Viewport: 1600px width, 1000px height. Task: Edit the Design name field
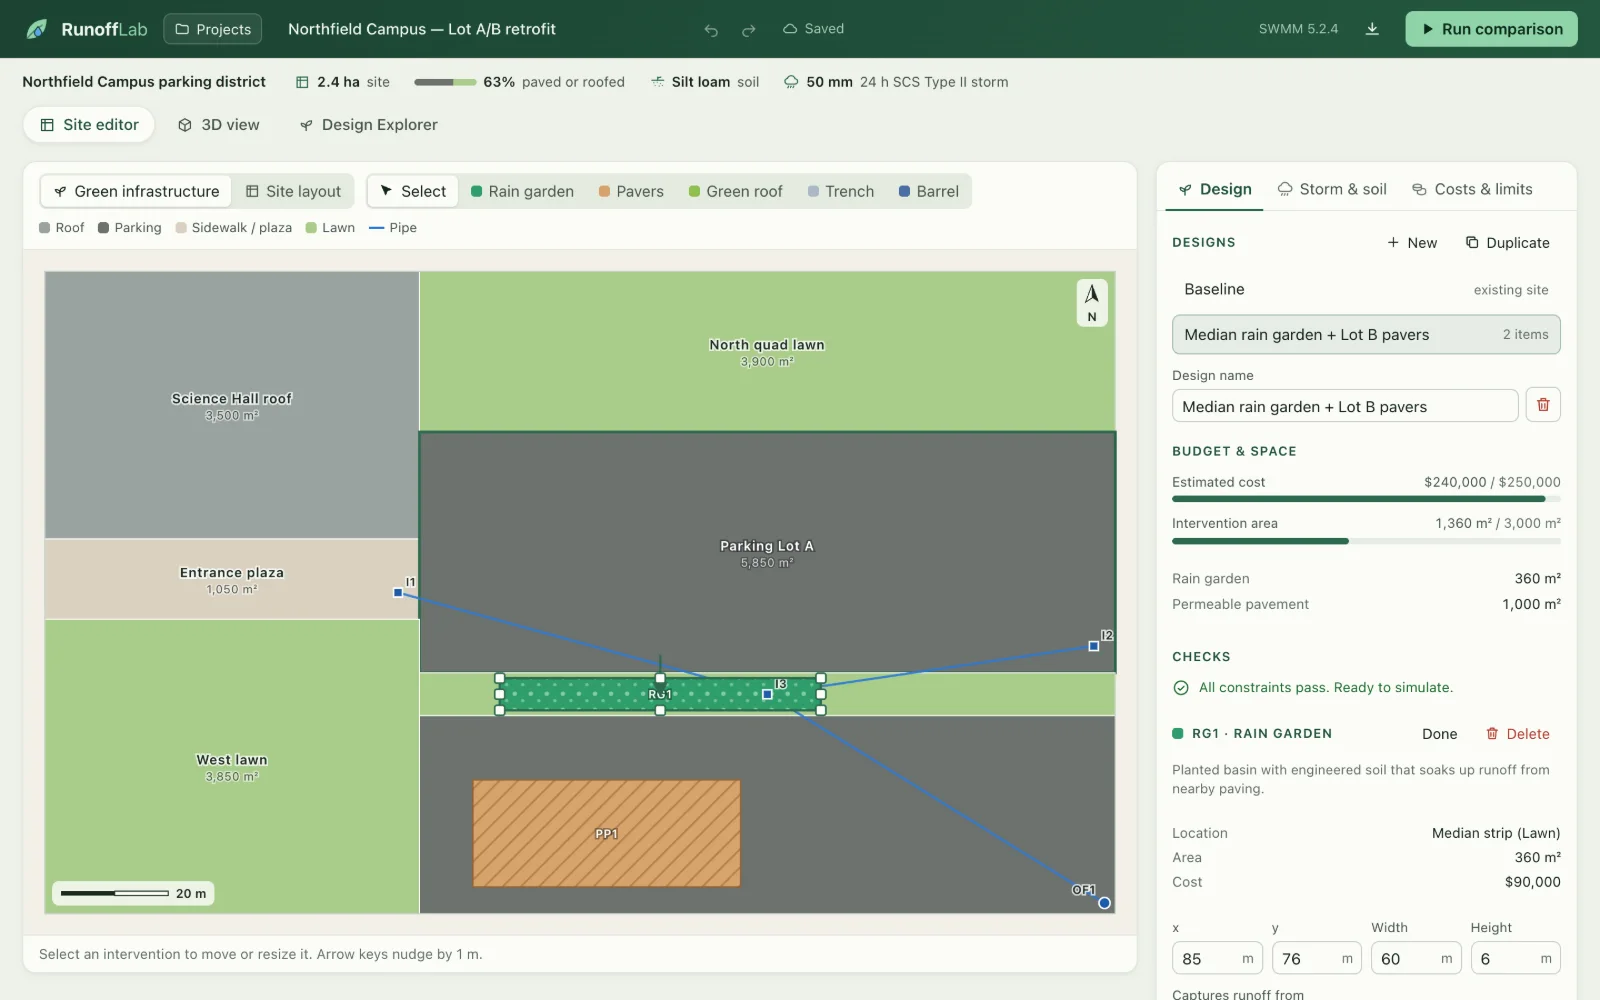click(x=1345, y=406)
